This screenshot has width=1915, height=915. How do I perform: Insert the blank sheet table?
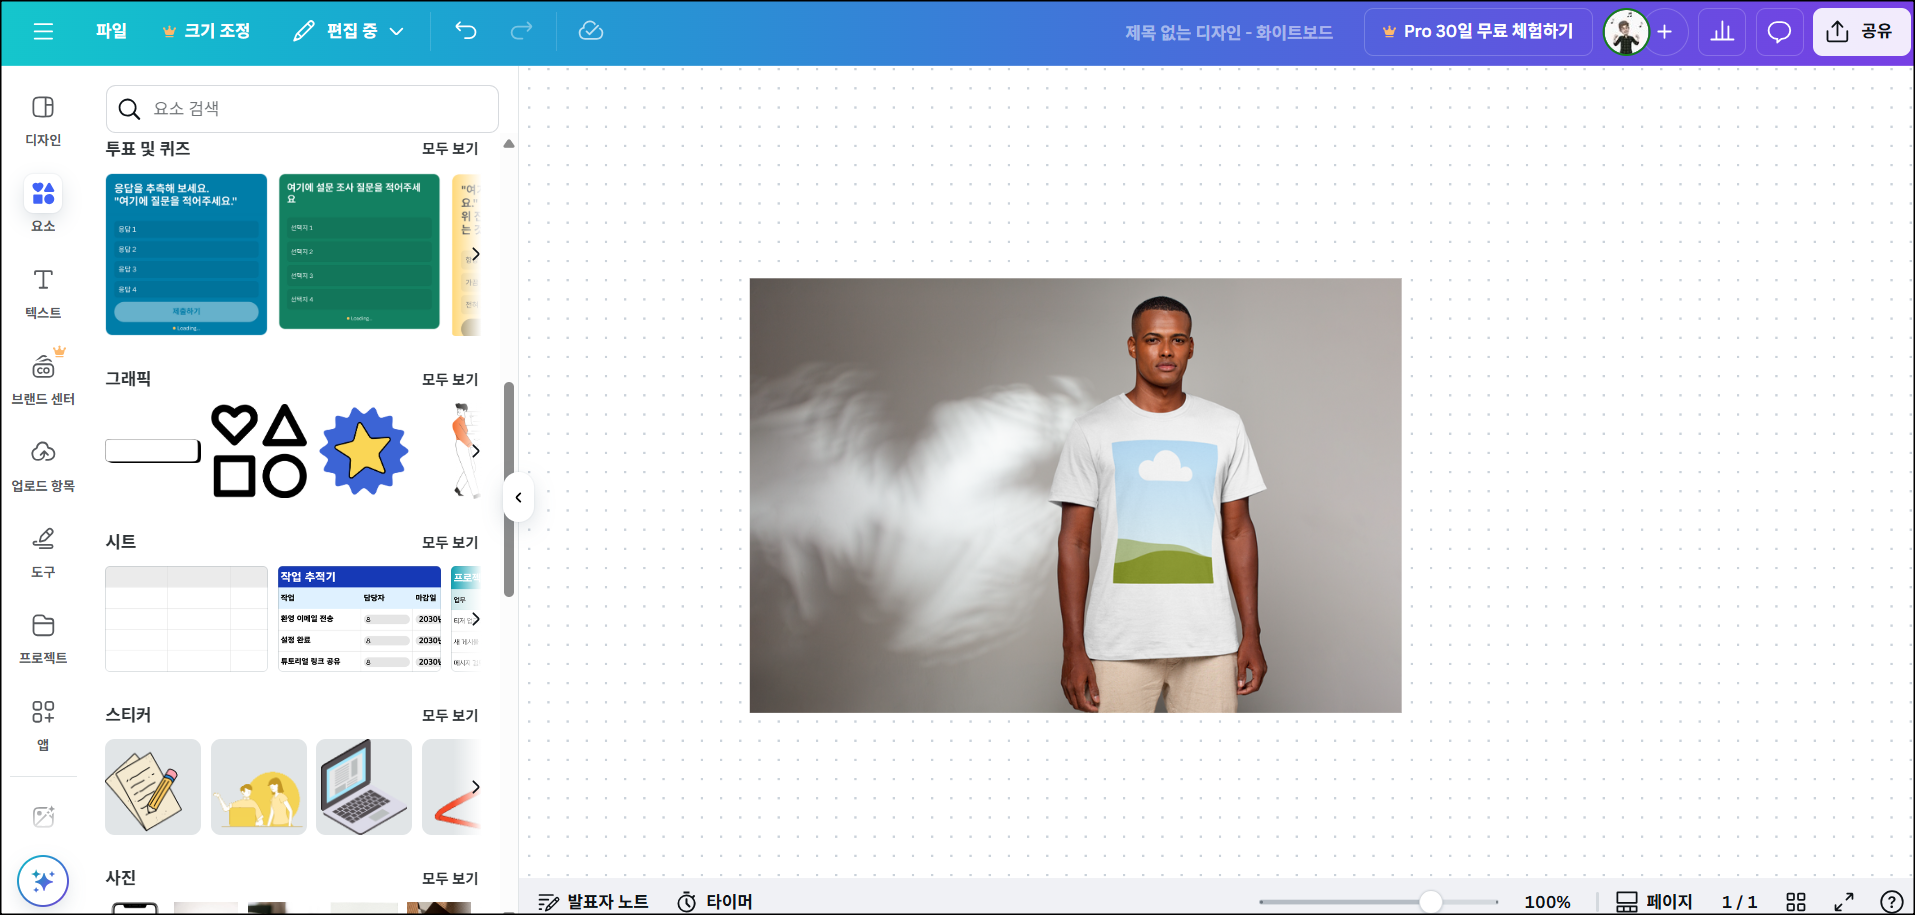(x=186, y=619)
